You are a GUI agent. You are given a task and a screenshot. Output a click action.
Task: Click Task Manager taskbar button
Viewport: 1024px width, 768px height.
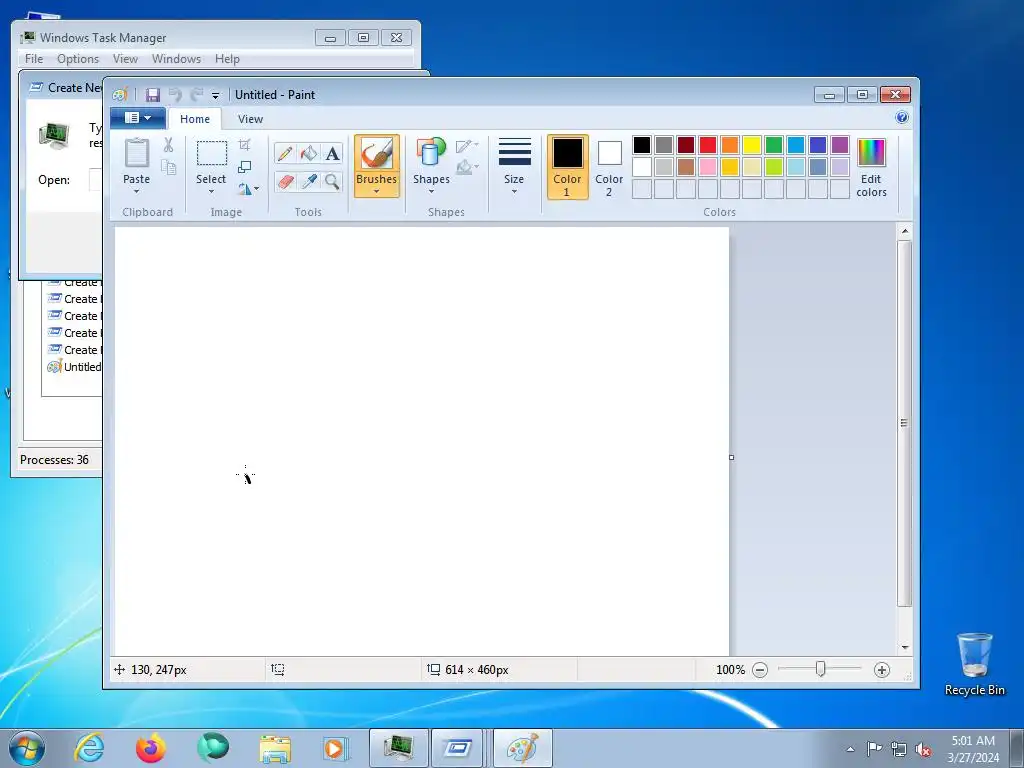pyautogui.click(x=398, y=748)
